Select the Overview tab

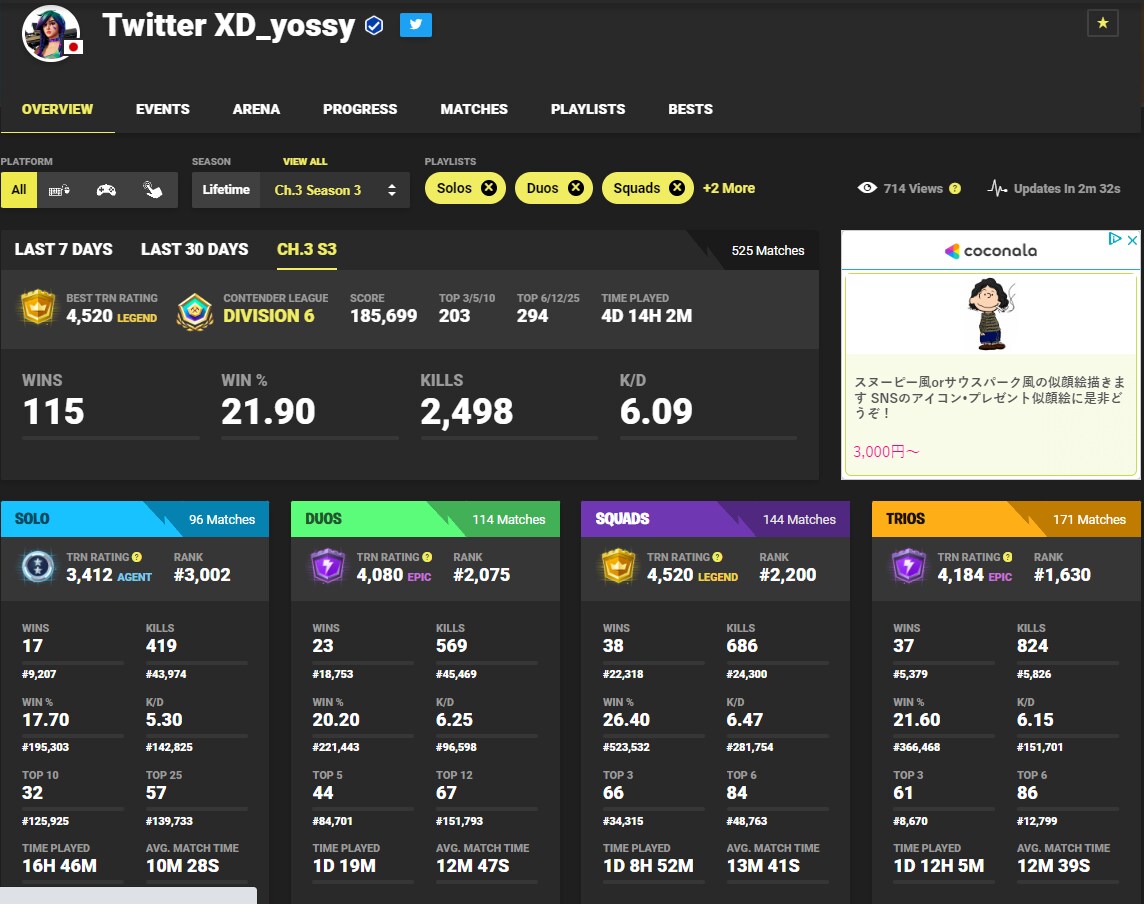[58, 109]
